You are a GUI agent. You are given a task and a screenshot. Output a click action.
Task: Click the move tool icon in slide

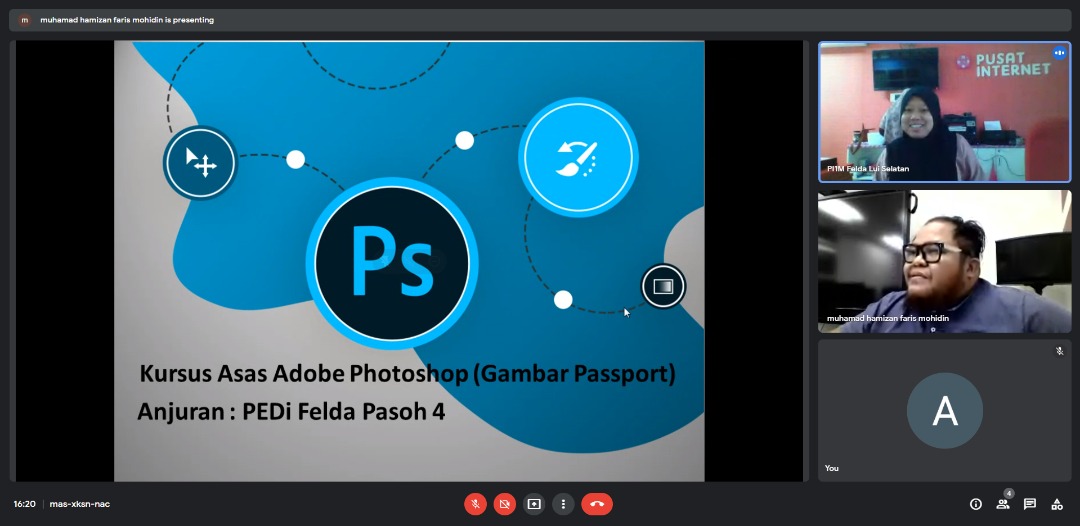(x=200, y=162)
